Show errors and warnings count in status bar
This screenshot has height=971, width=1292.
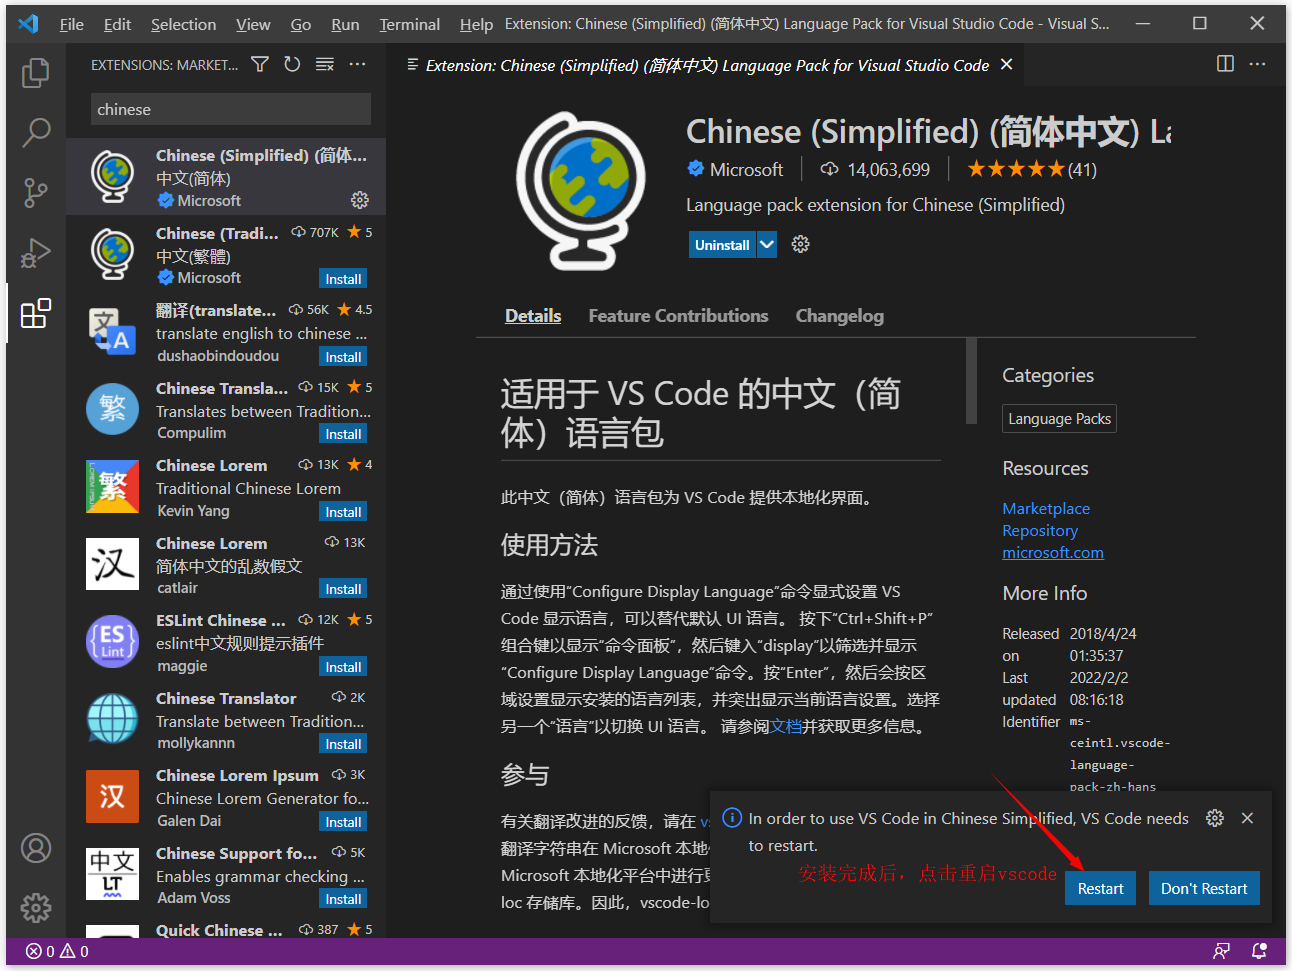[x=57, y=951]
